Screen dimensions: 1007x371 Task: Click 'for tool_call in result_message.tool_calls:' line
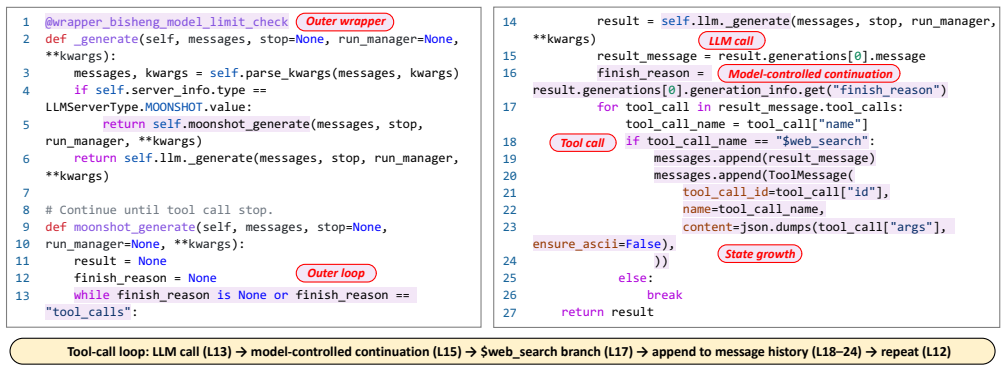(749, 107)
